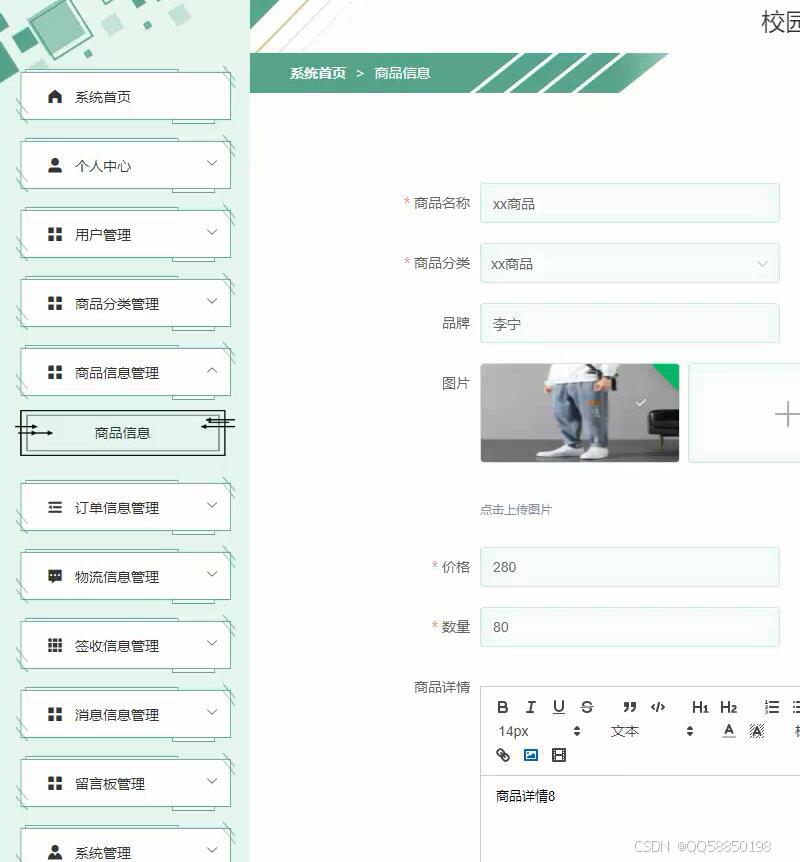Screen dimensions: 800x862
Task: Toggle underline formatting in the editor
Action: pyautogui.click(x=559, y=707)
